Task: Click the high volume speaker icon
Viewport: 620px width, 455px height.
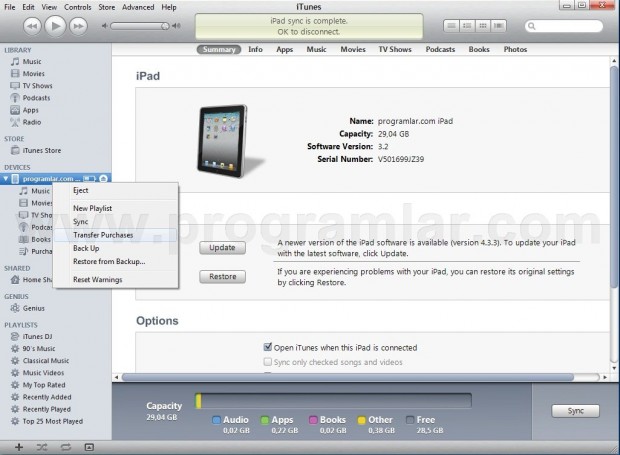Action: pos(176,26)
